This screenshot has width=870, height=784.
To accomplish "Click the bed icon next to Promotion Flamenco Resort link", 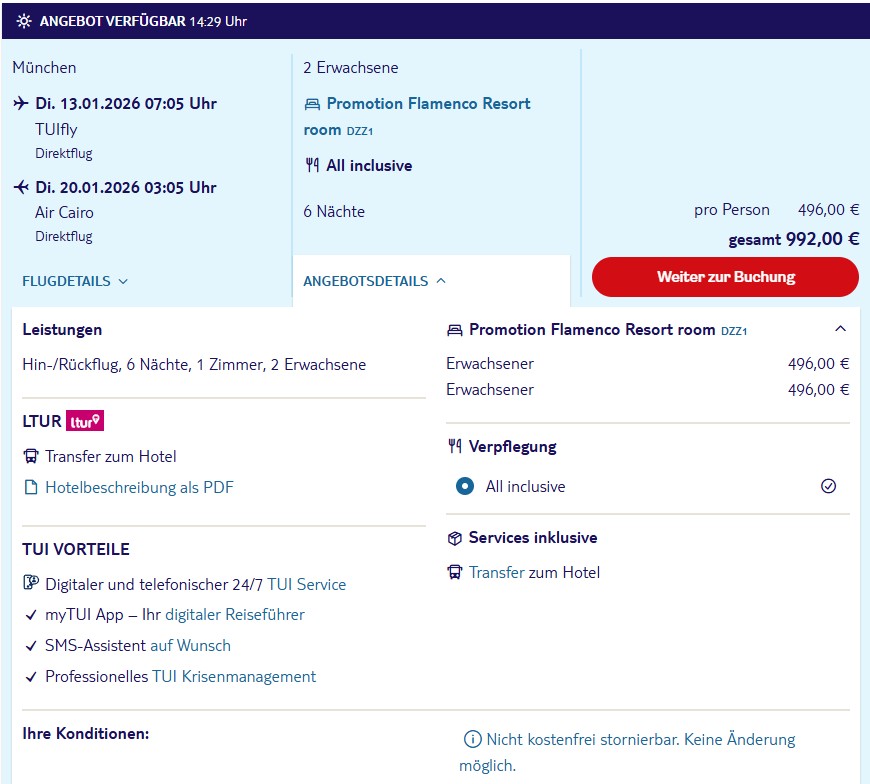I will 312,104.
